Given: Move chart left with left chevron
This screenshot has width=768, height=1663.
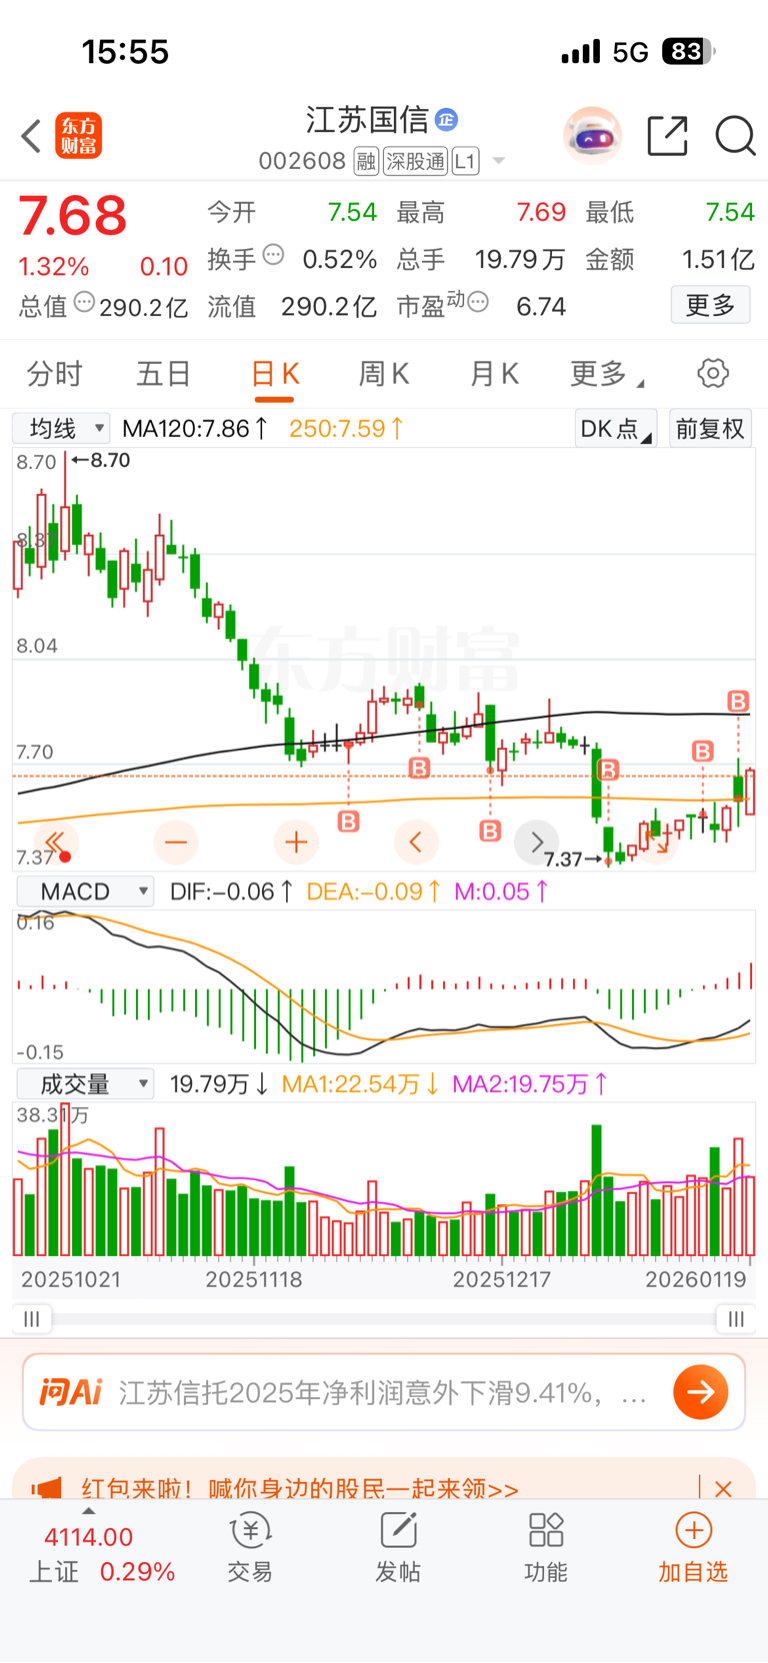Looking at the screenshot, I should tap(416, 842).
